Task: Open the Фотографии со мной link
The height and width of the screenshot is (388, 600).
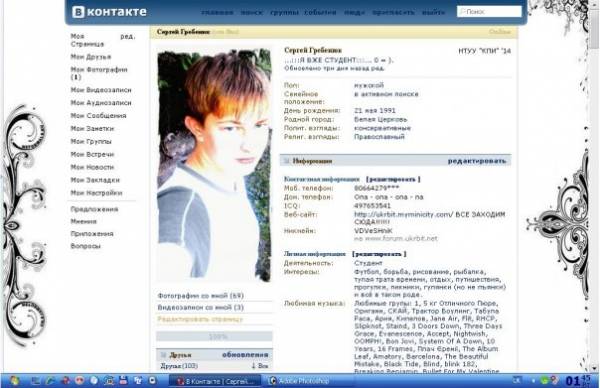Action: (x=201, y=296)
